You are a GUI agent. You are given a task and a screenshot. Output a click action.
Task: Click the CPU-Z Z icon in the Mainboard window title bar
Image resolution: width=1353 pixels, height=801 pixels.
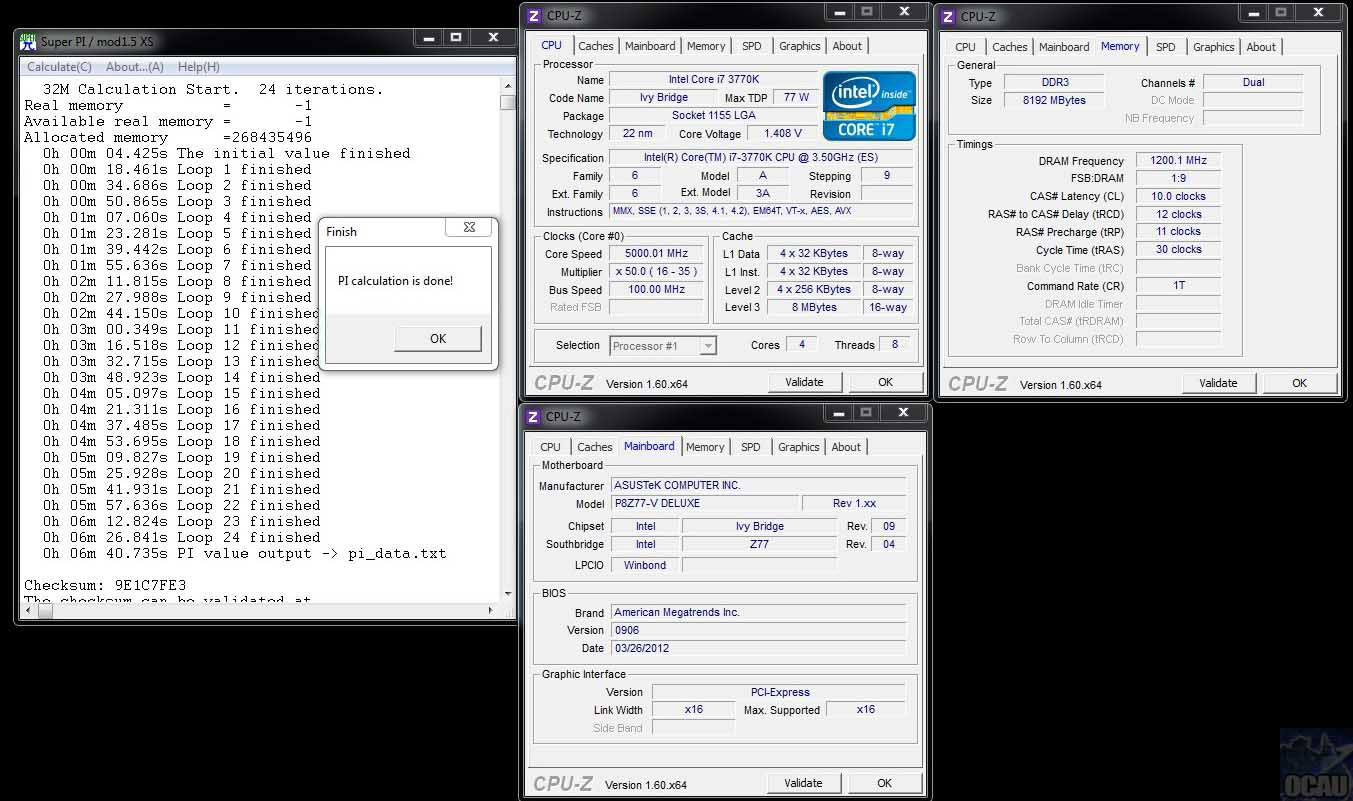coord(533,417)
